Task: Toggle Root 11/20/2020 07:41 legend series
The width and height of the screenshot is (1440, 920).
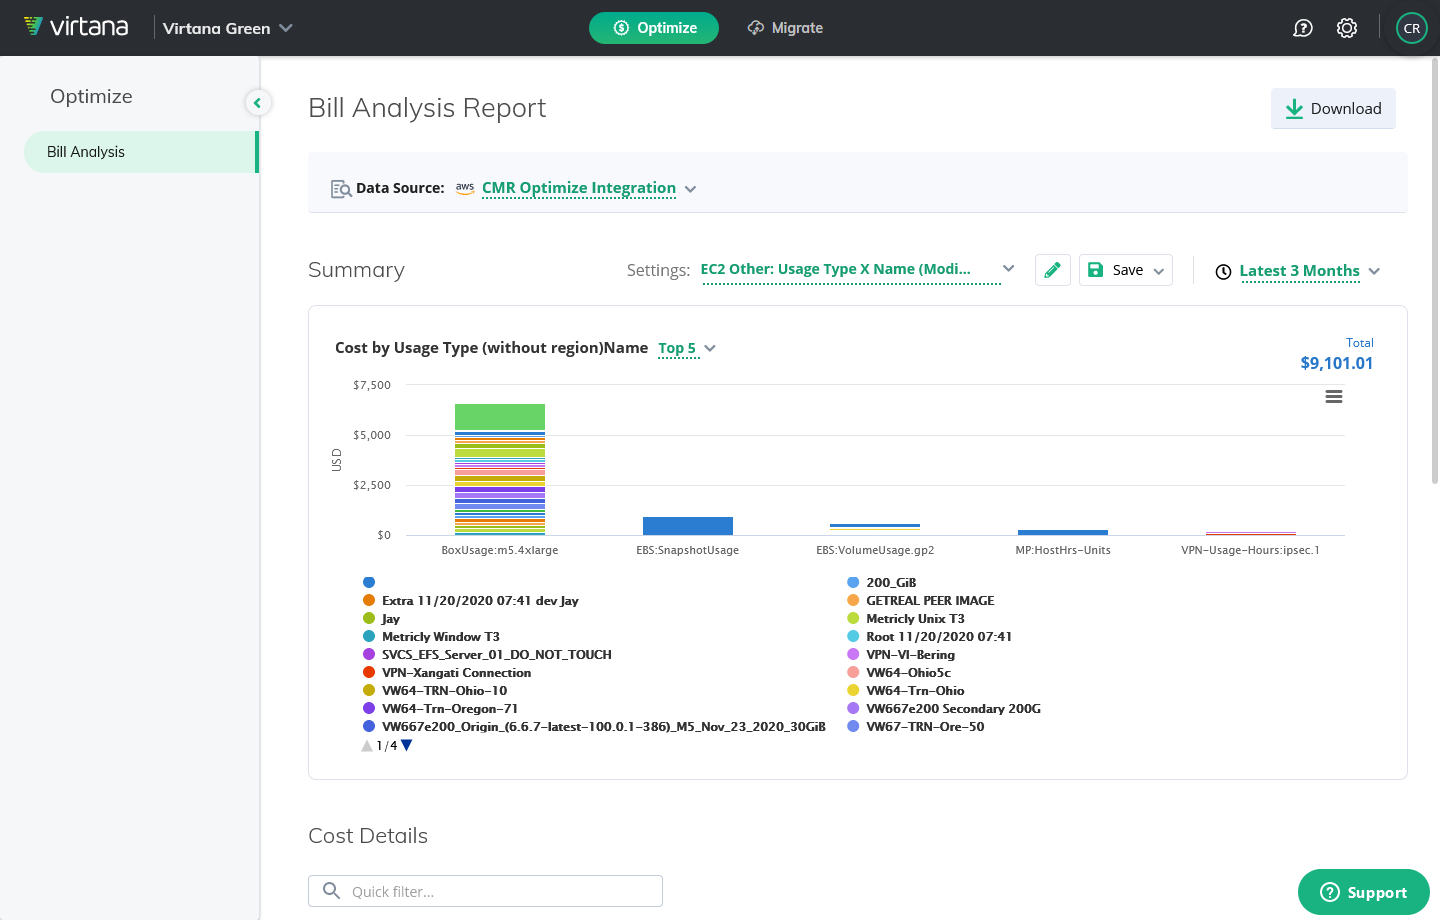Action: coord(929,637)
